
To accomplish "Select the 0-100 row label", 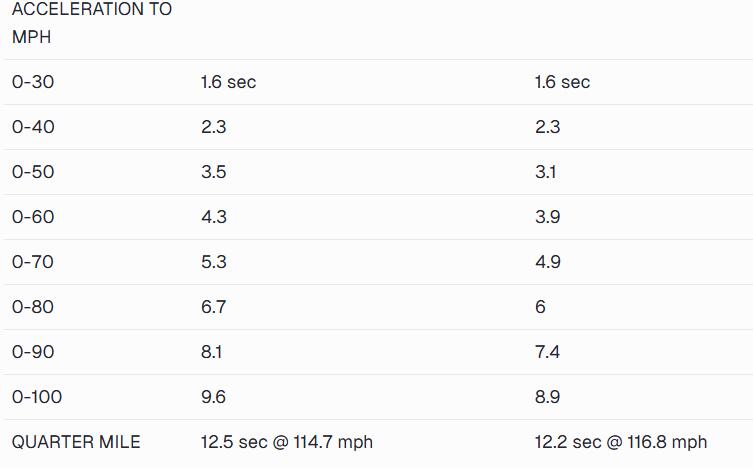I will coord(37,397).
